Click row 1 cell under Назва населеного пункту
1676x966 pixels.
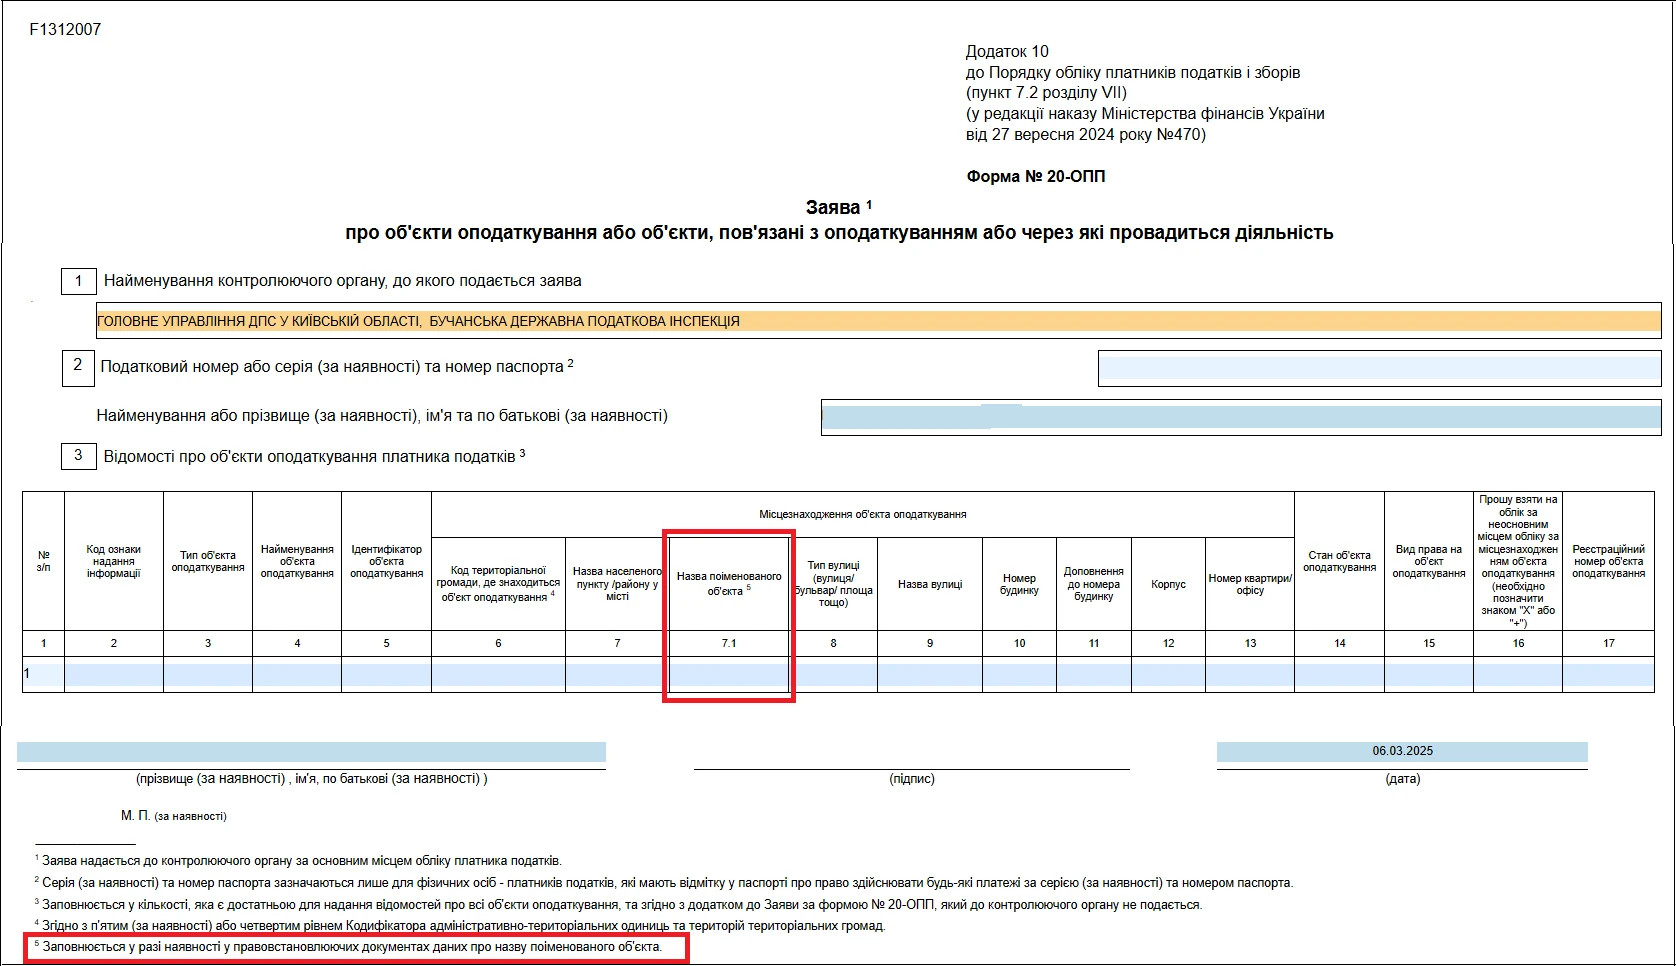[617, 675]
